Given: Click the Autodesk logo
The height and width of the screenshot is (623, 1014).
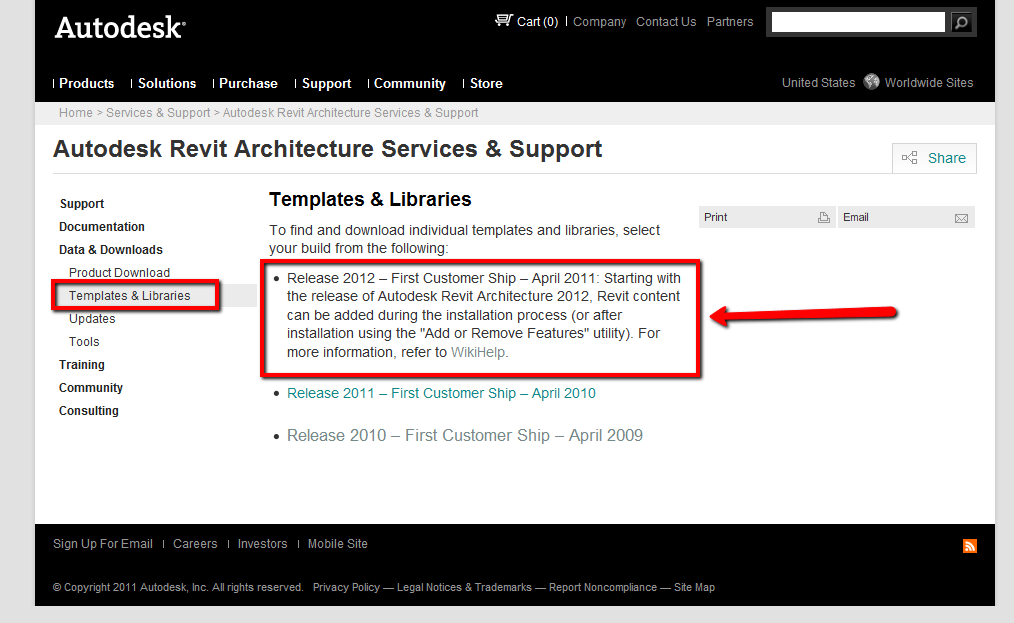Looking at the screenshot, I should pos(120,27).
